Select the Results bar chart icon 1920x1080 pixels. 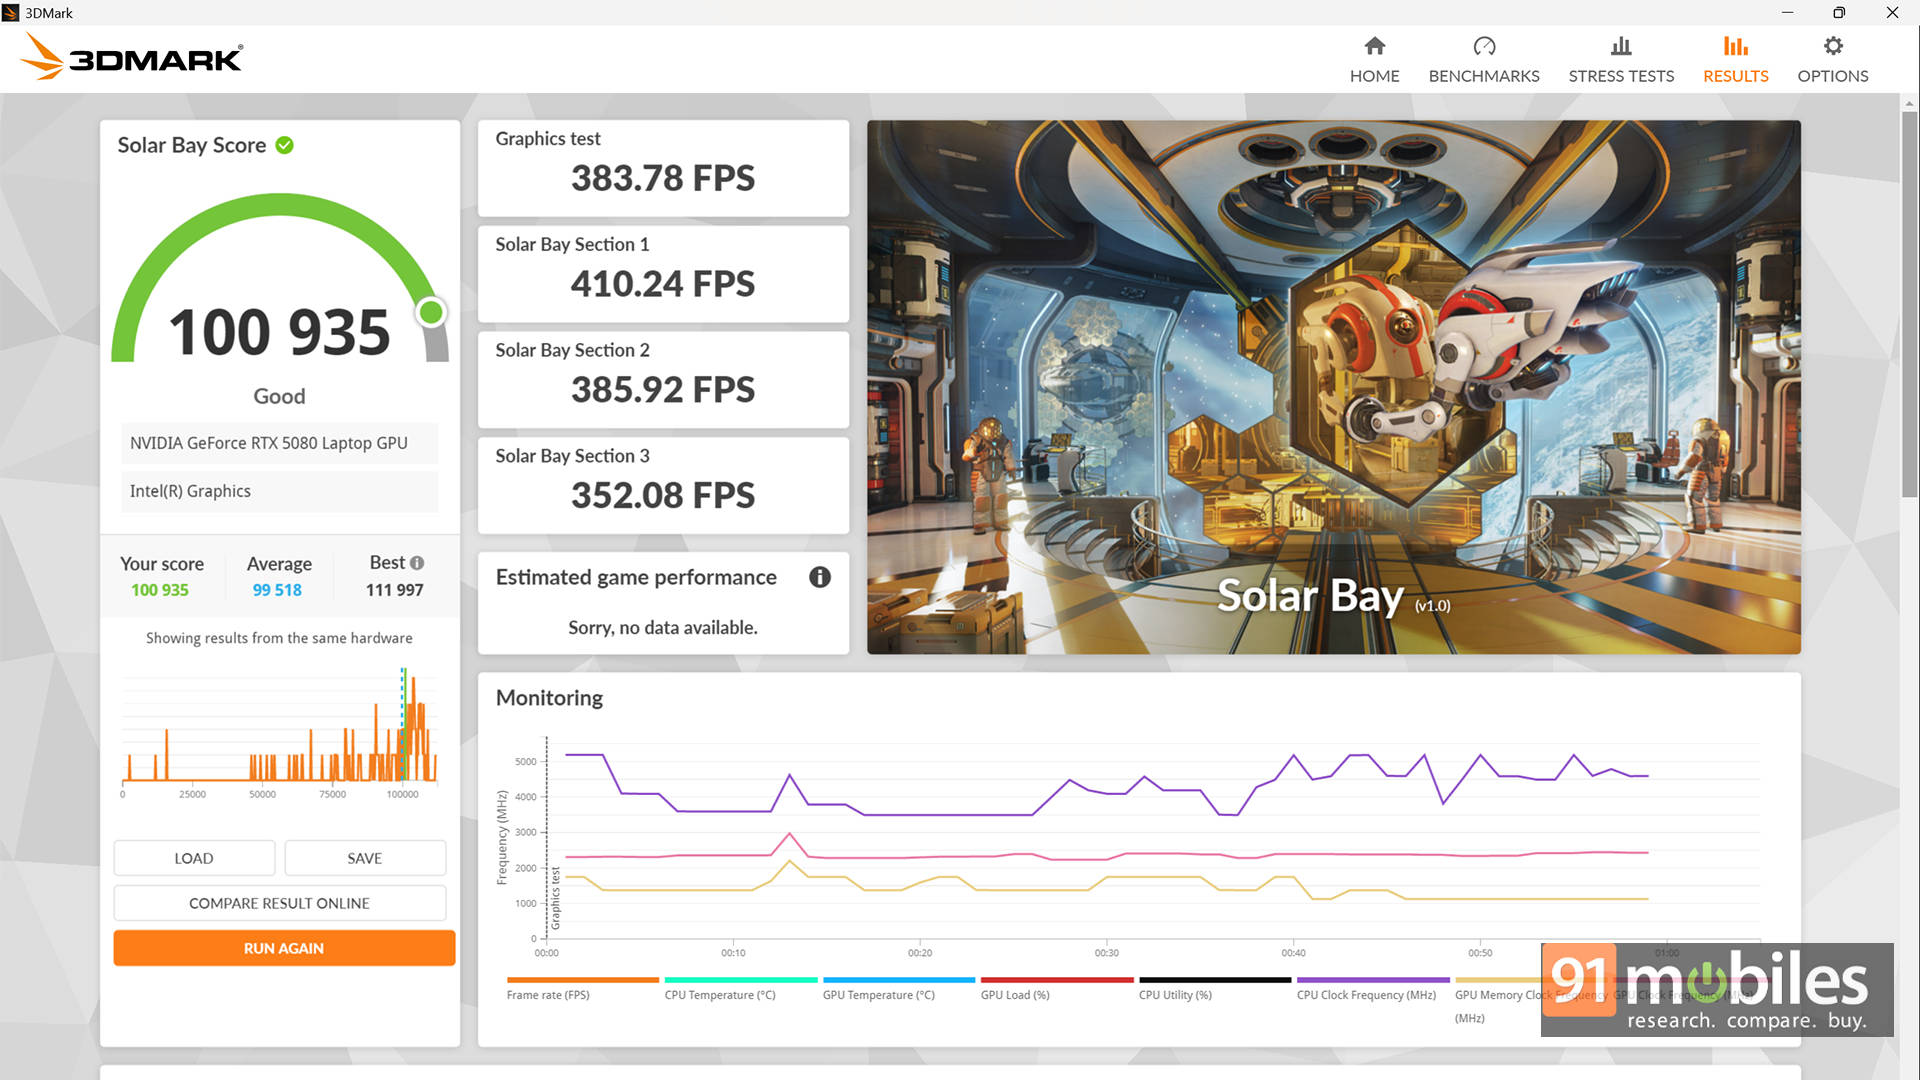pos(1735,46)
